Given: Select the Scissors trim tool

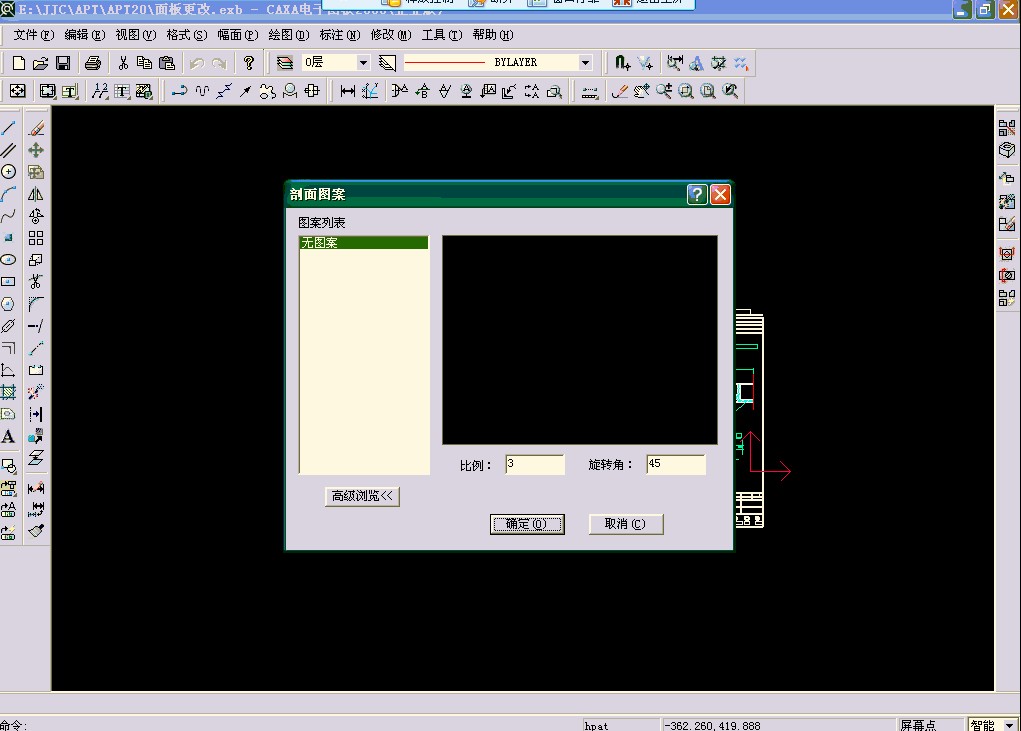Looking at the screenshot, I should [36, 281].
